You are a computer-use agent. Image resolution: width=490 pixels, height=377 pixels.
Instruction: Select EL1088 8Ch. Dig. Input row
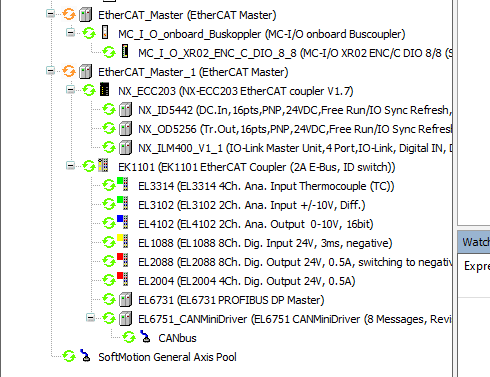click(265, 243)
